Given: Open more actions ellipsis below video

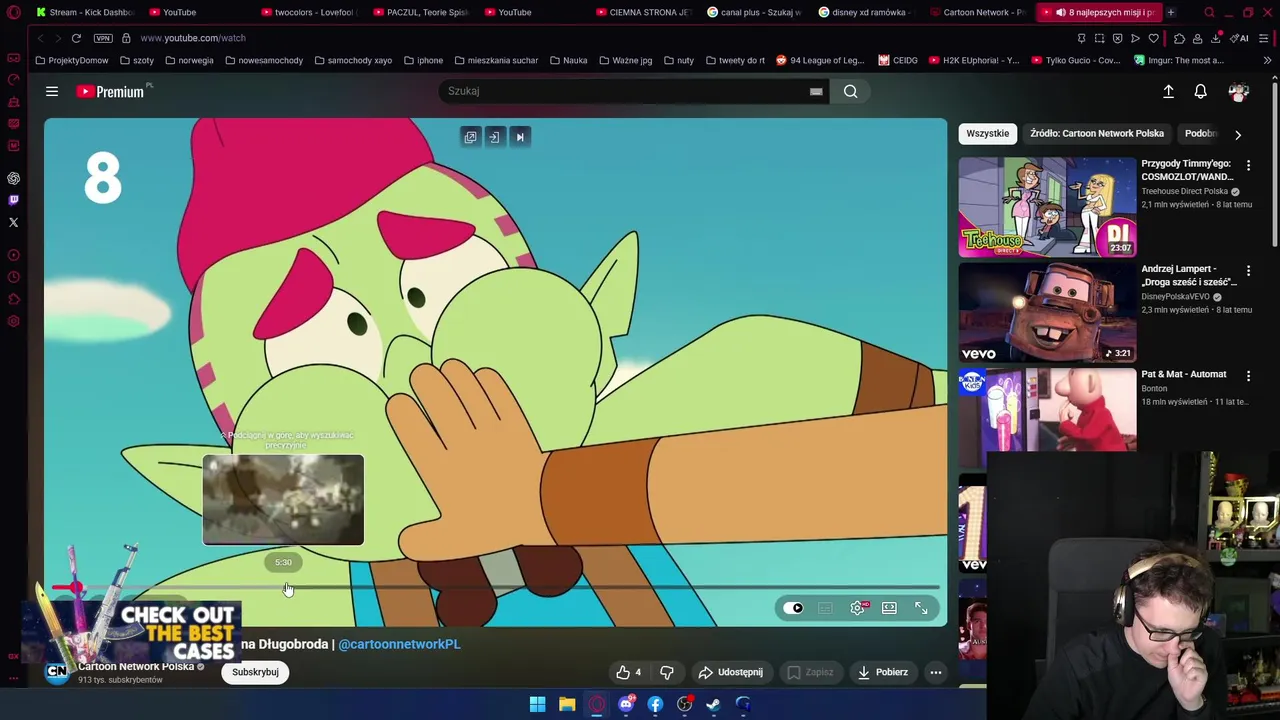Looking at the screenshot, I should [x=936, y=672].
